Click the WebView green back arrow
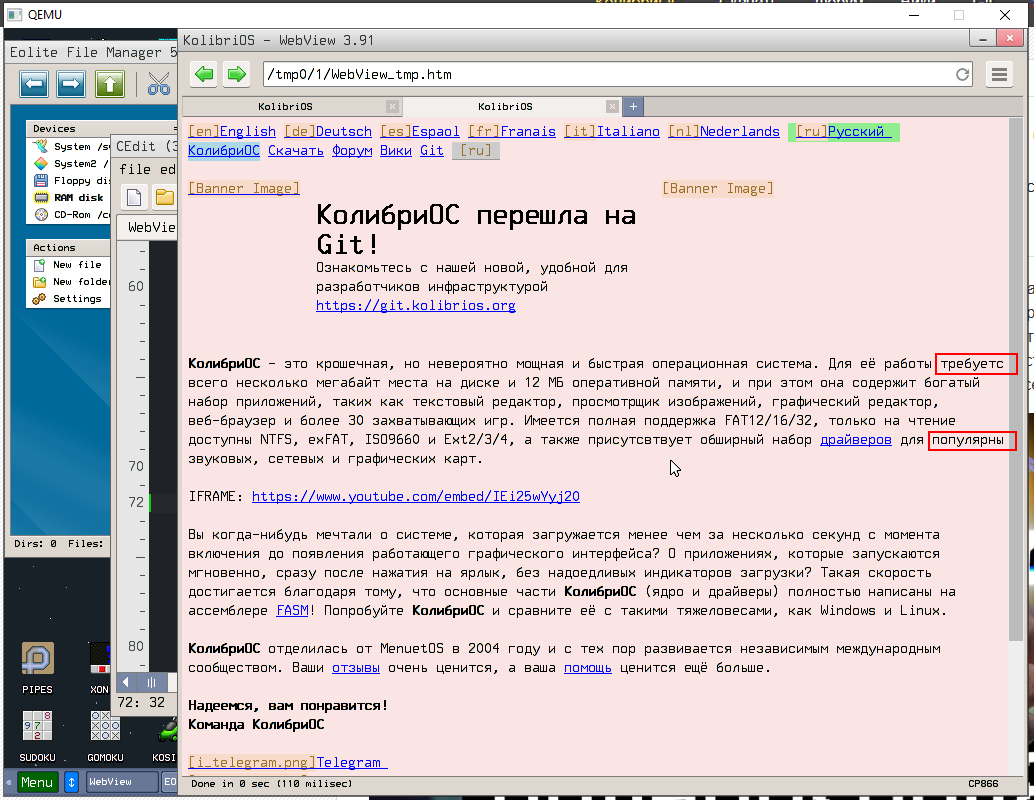This screenshot has height=800, width=1034. [204, 74]
